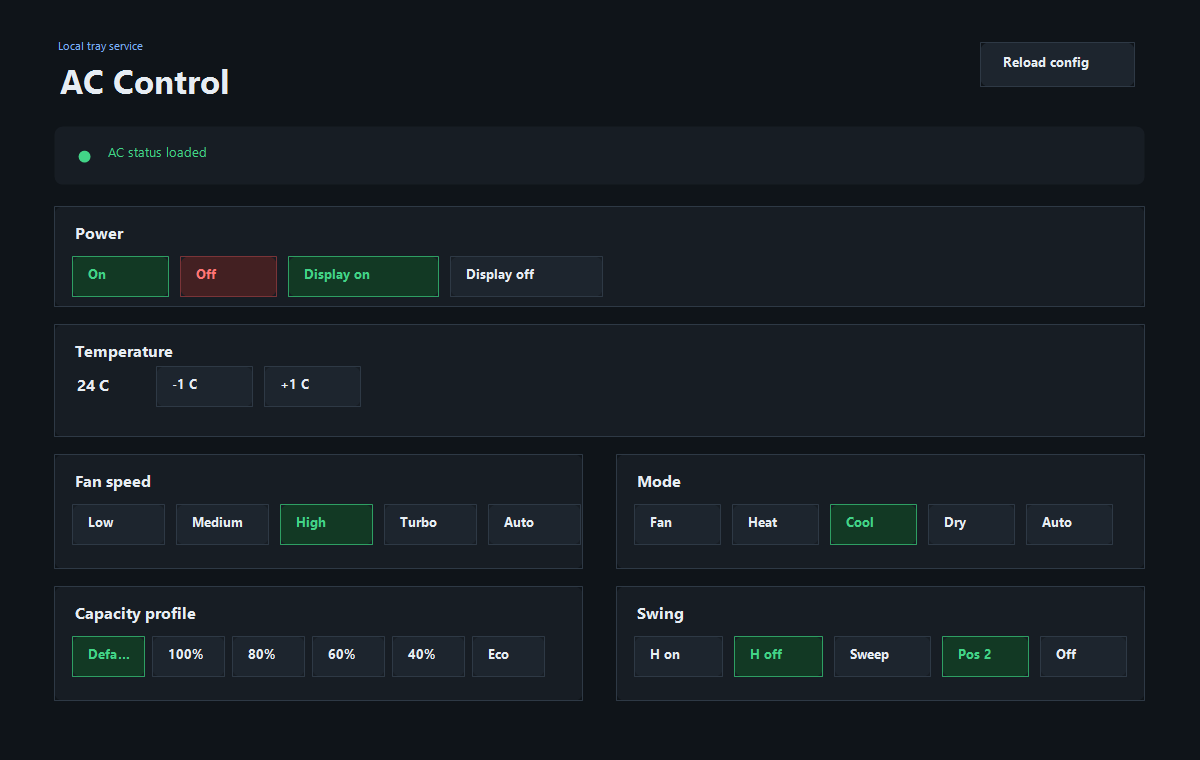Click the Reload config button
The image size is (1200, 760).
[x=1057, y=64]
